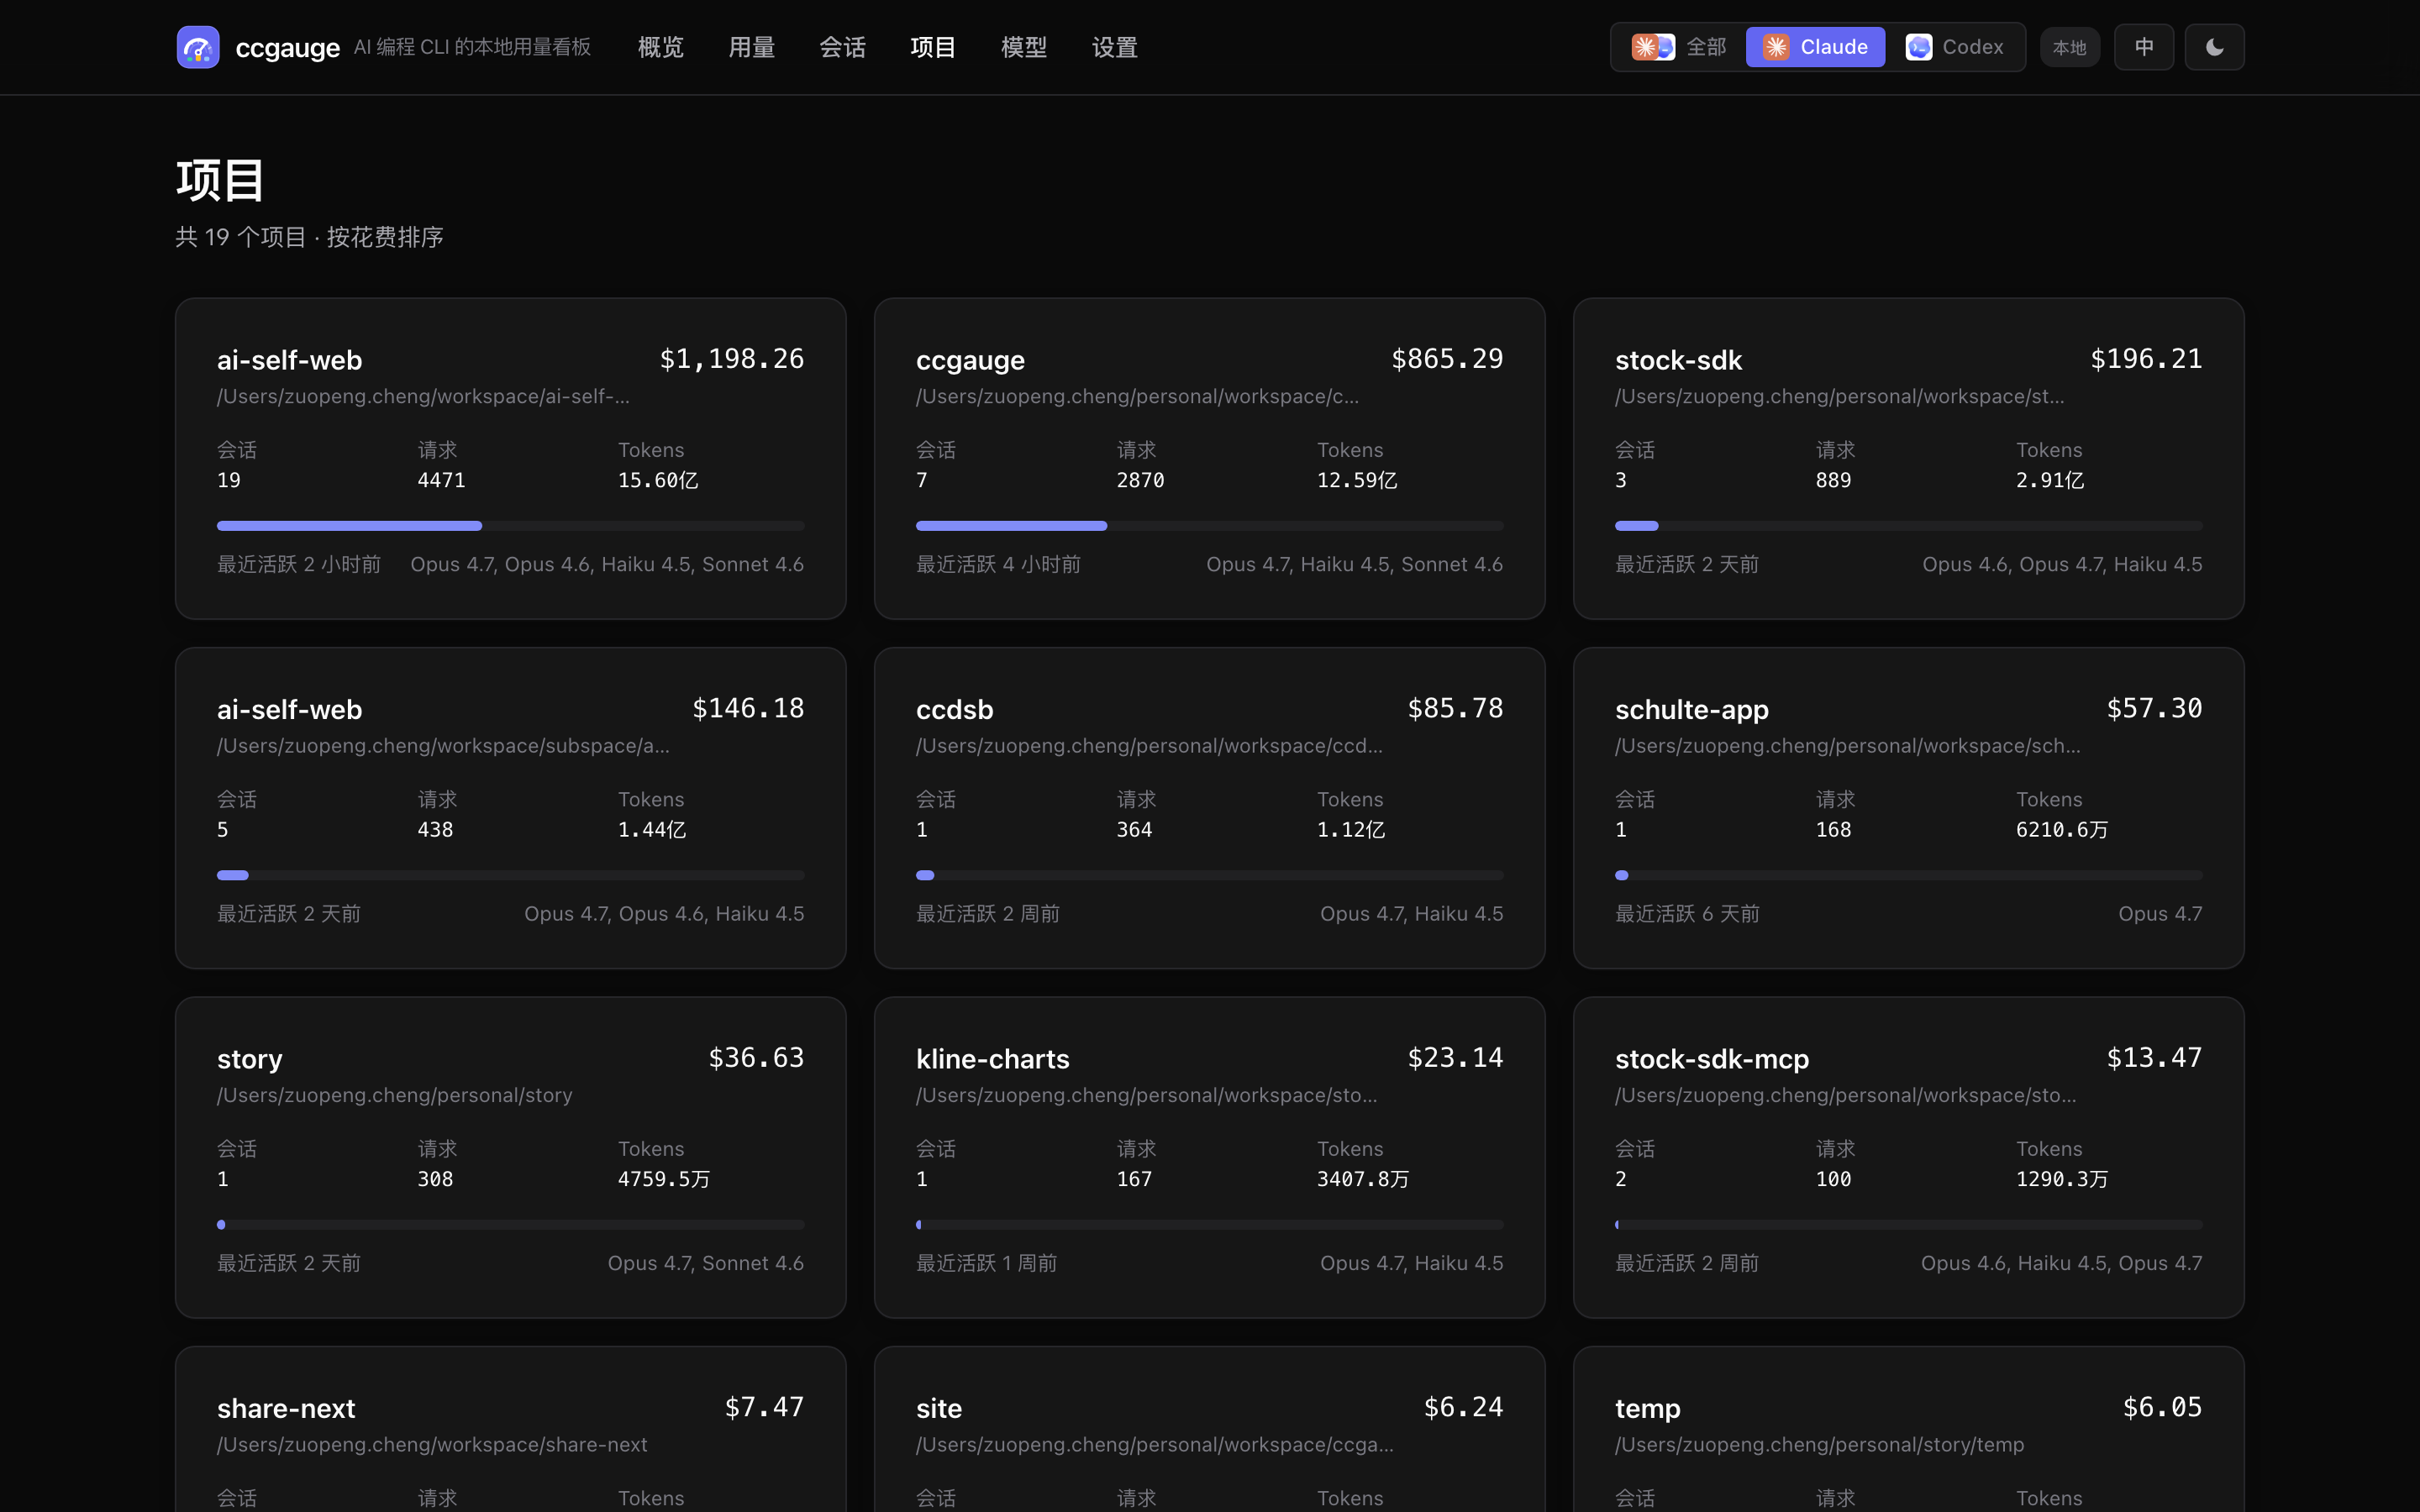The width and height of the screenshot is (2420, 1512).
Task: Click Opus 4.6, Haiku 4.5, Opus 4.7 text
Action: click(x=2061, y=1263)
